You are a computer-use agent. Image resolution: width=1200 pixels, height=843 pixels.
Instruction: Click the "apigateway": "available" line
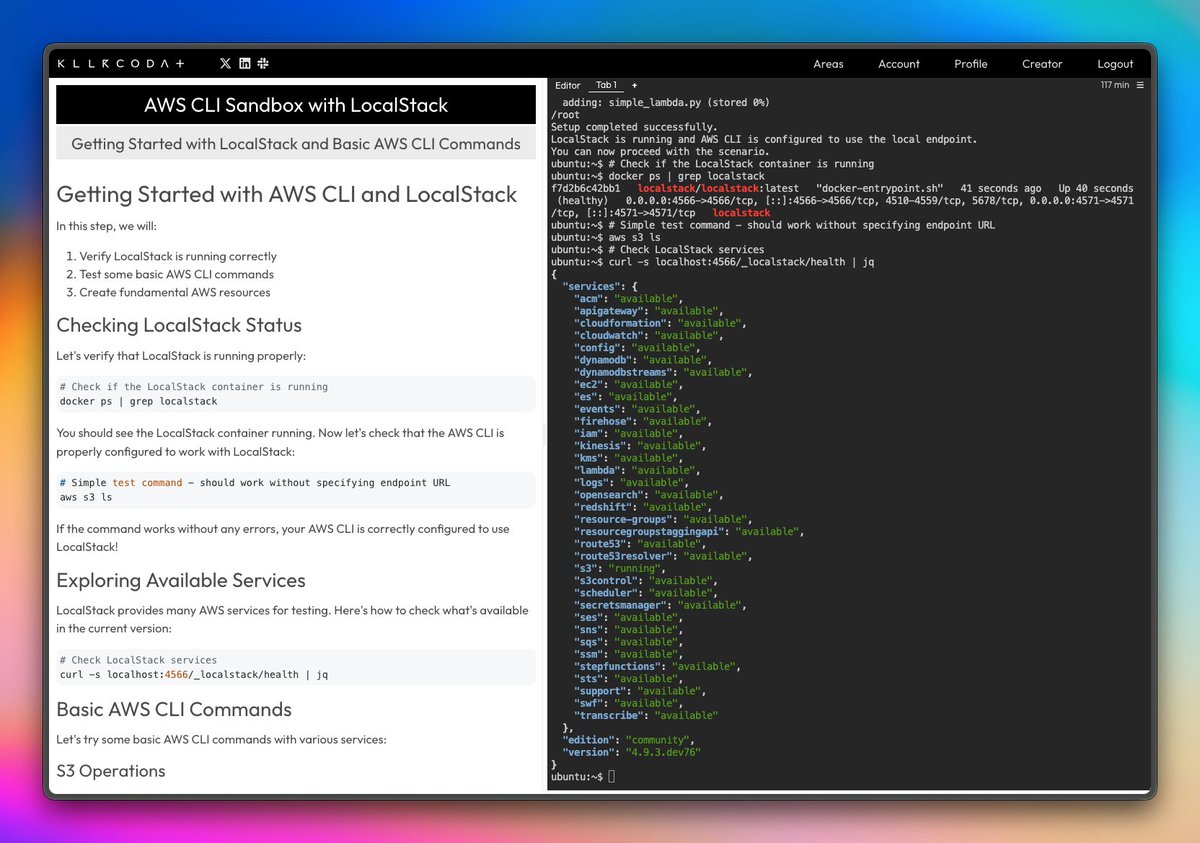648,311
